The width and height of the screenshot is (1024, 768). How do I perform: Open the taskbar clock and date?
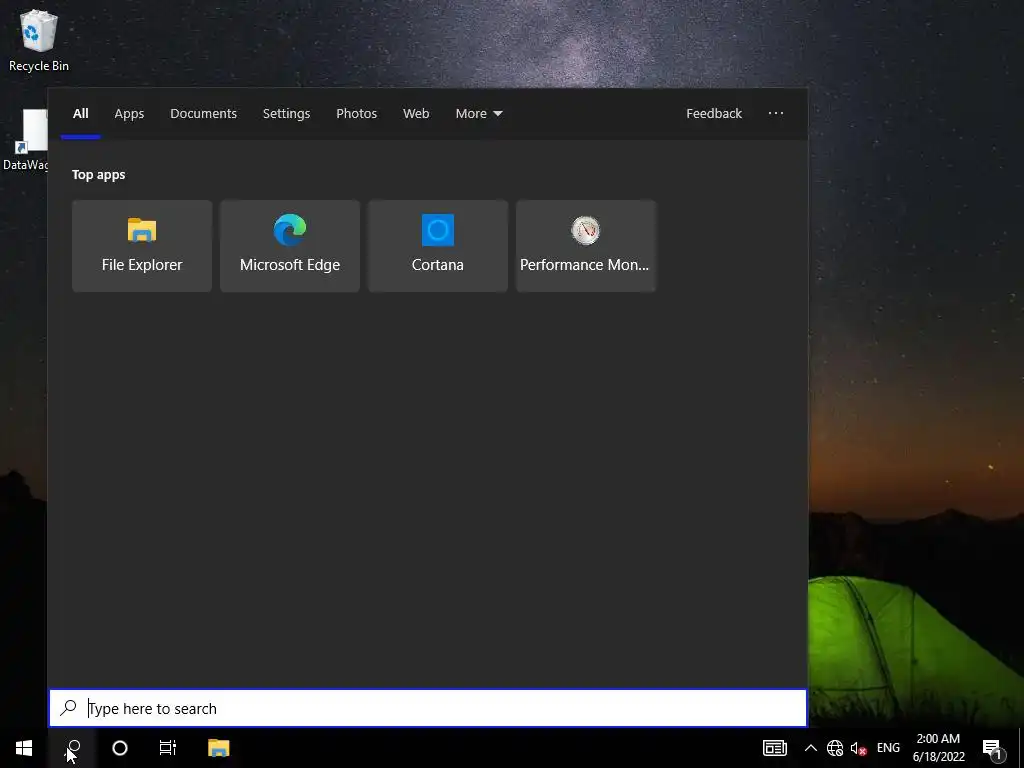(938, 748)
